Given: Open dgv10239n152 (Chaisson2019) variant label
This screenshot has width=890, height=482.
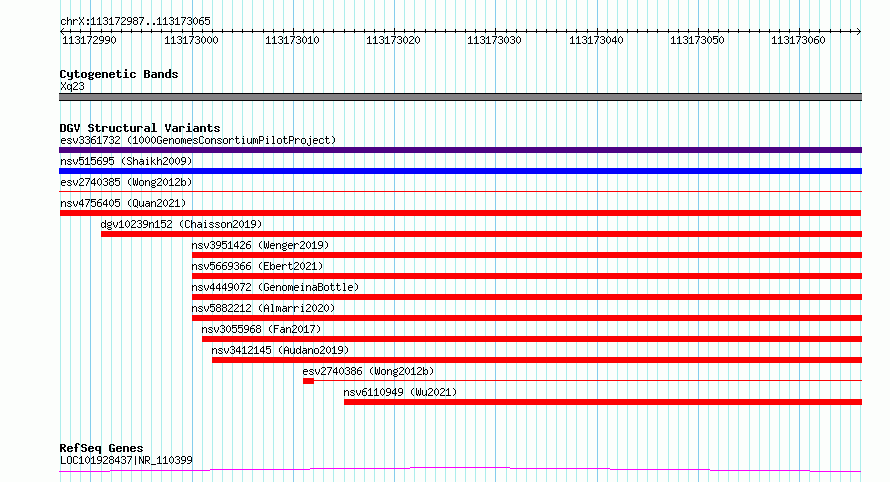Looking at the screenshot, I should 182,224.
